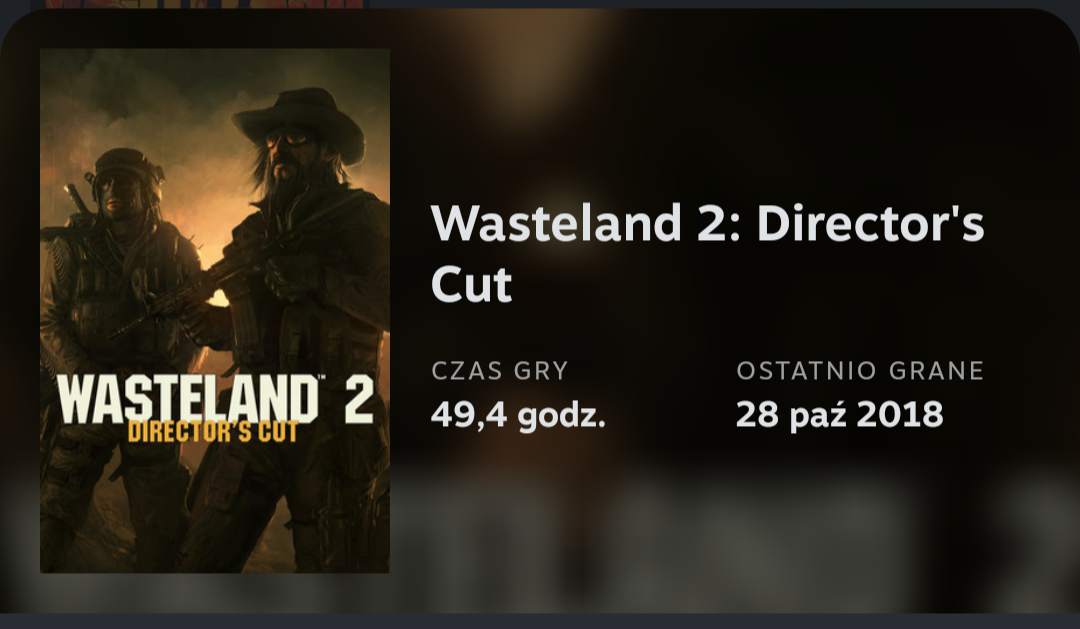This screenshot has width=1080, height=629.
Task: Click the white WASTELAND logo on the cover
Action: 189,398
